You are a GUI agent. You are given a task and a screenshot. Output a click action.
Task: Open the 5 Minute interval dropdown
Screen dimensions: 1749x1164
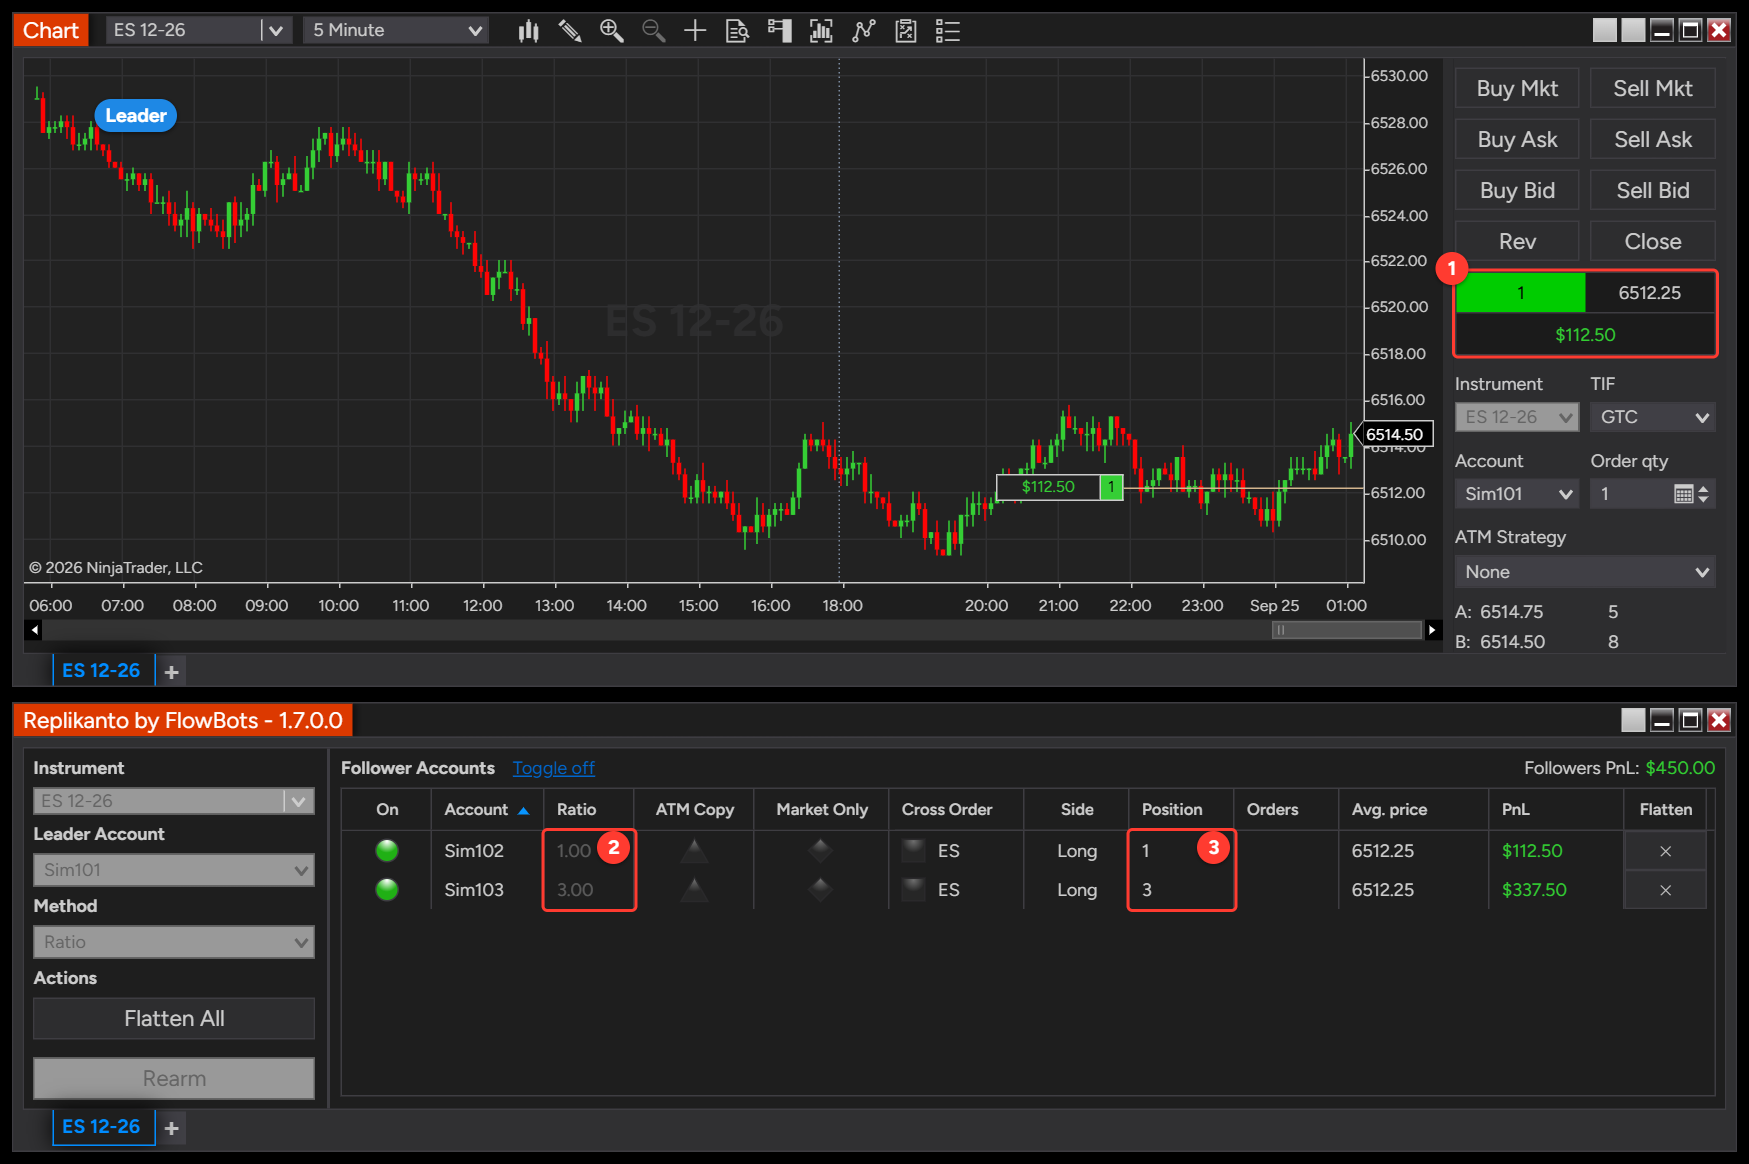pos(396,30)
